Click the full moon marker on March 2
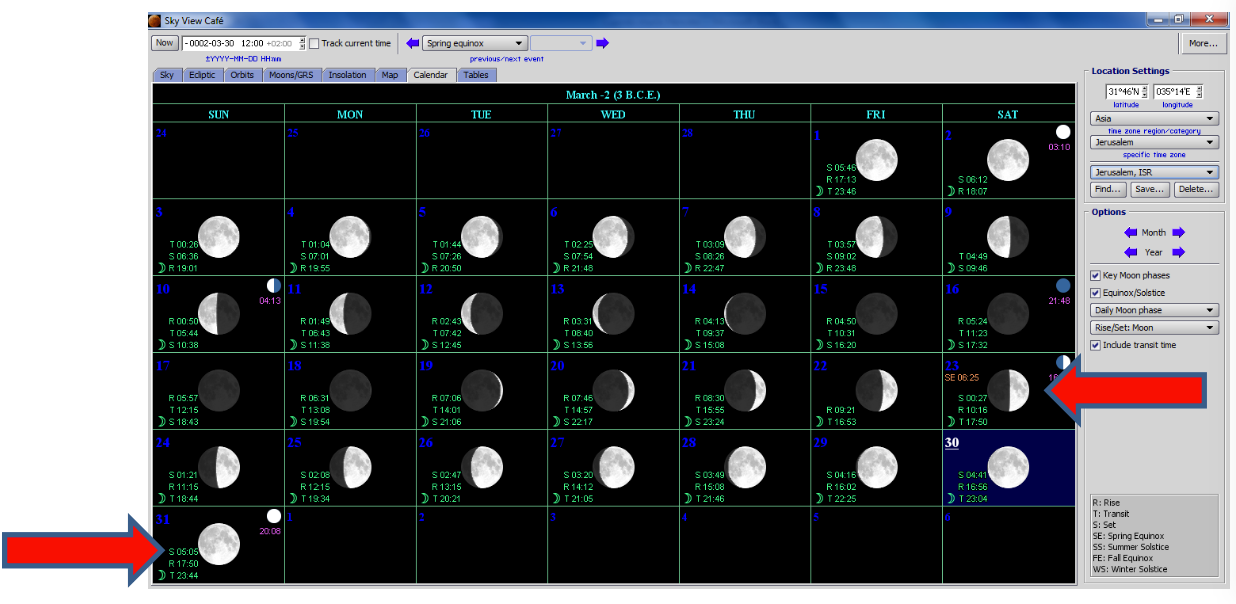Screen dimensions: 1236x604 1062,132
